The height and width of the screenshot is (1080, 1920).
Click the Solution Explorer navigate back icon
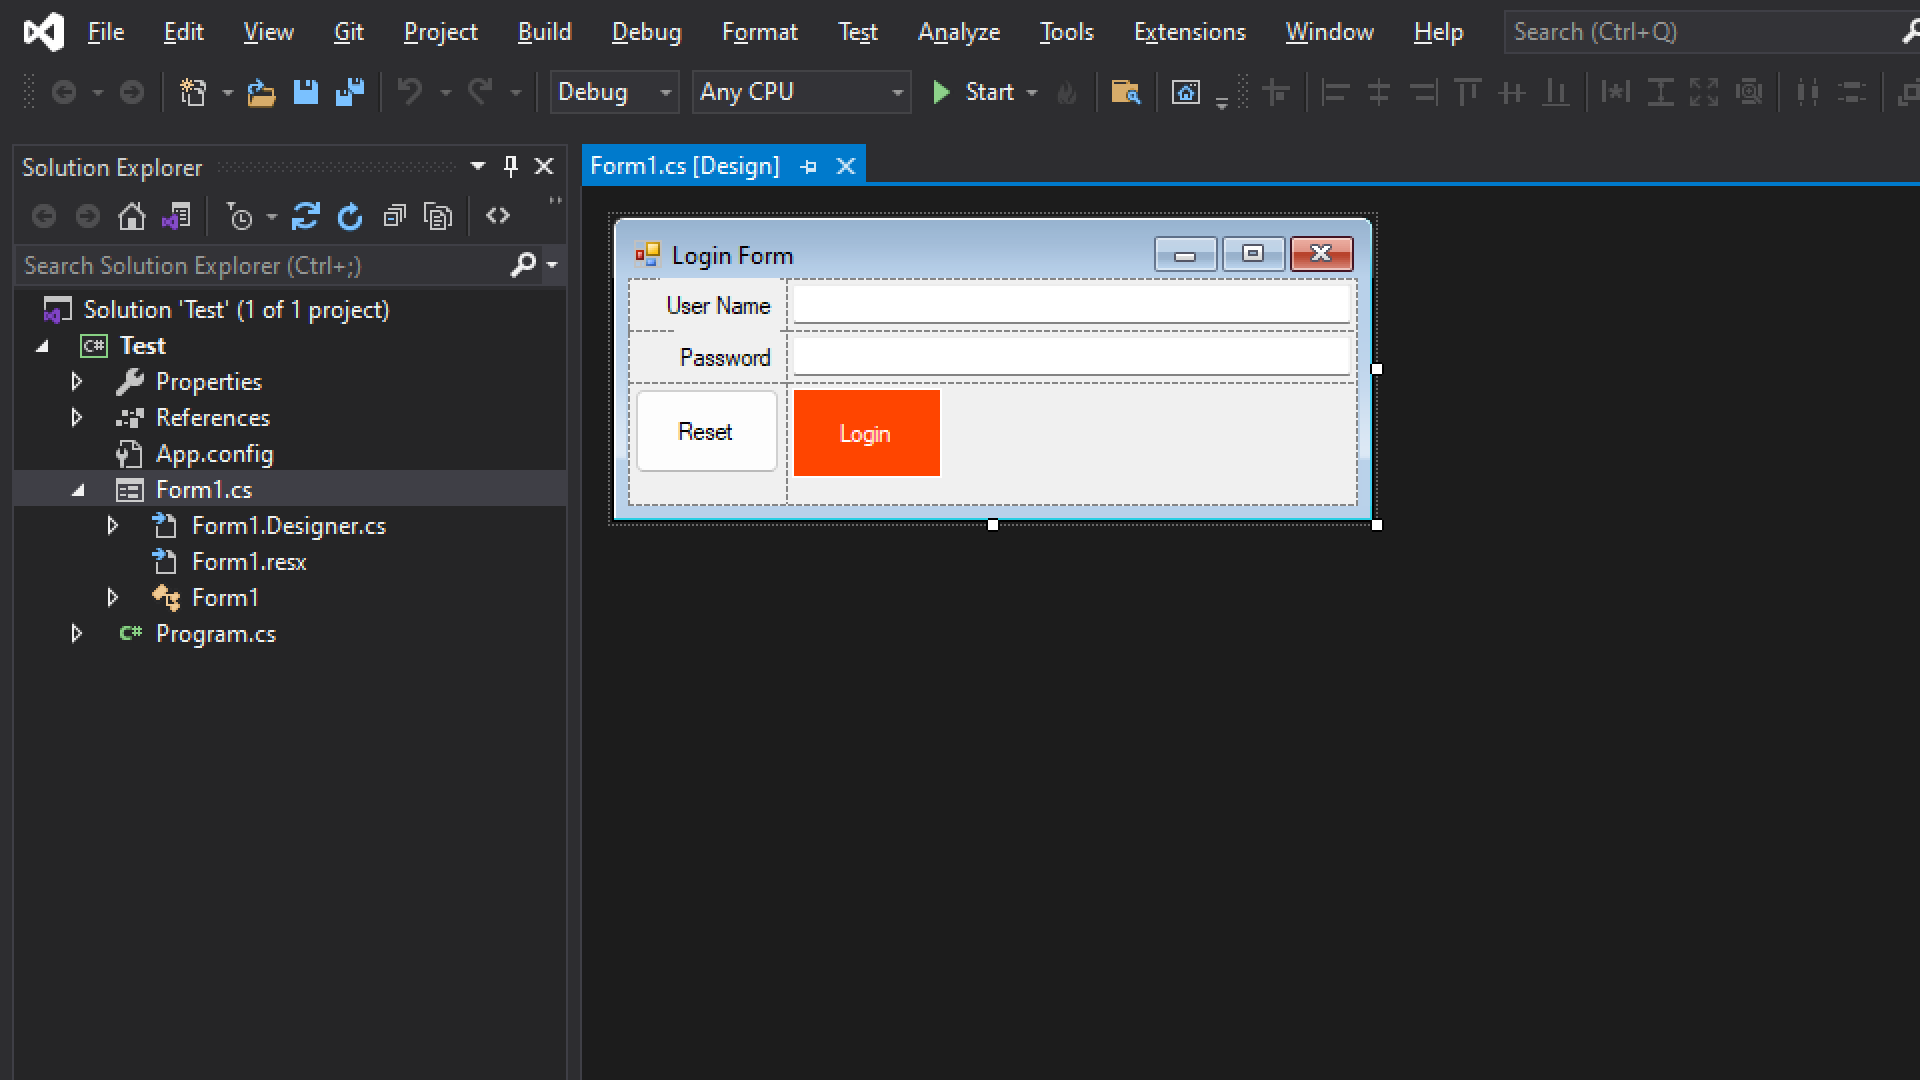44,216
